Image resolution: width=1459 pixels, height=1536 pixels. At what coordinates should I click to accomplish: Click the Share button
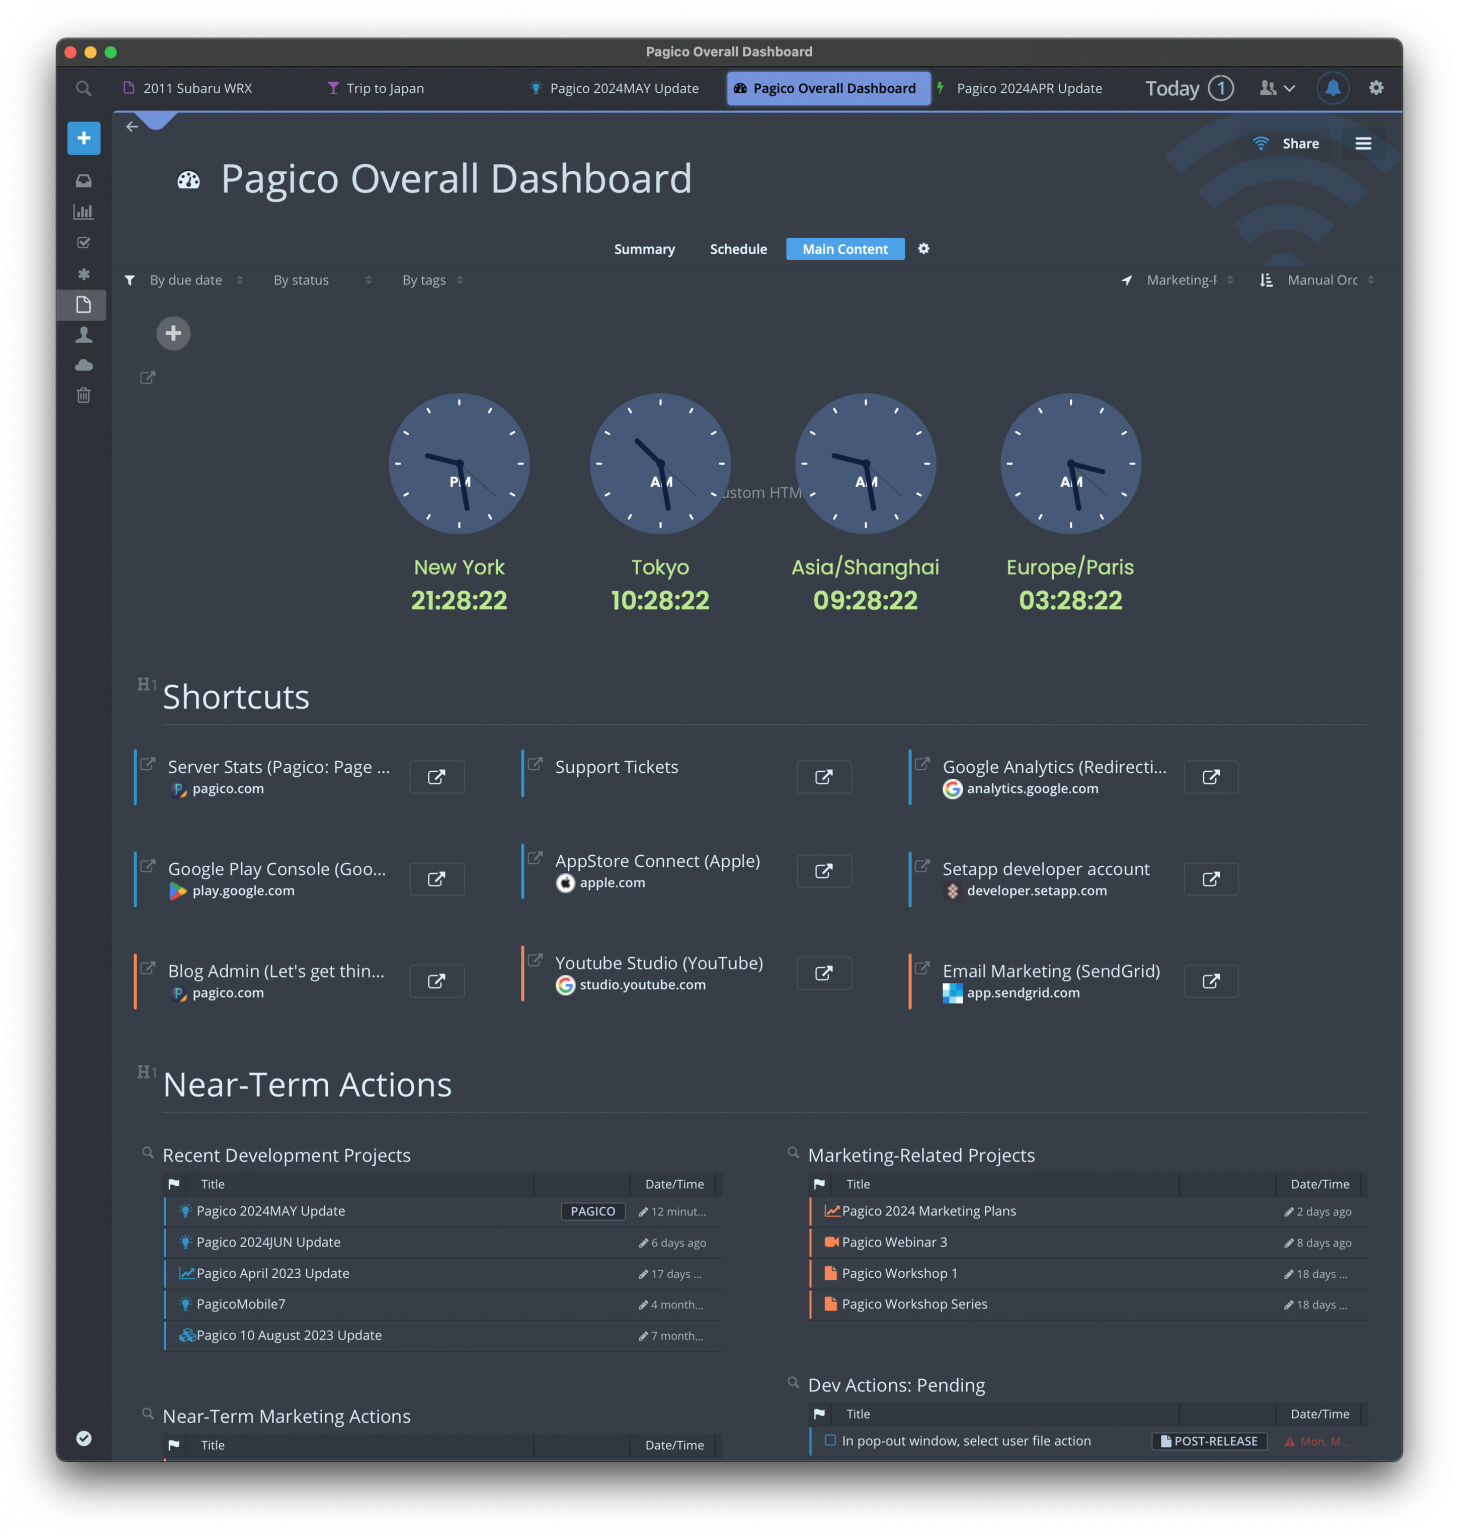tap(1287, 143)
